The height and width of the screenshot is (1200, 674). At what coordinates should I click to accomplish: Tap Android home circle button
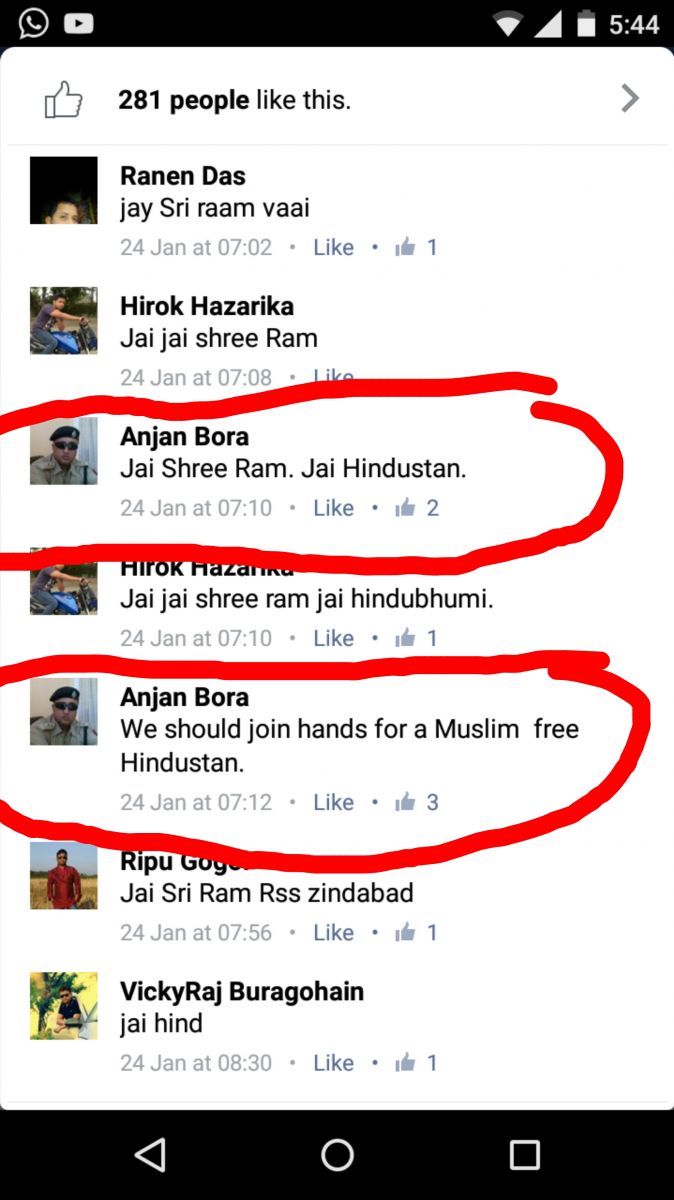[337, 1155]
